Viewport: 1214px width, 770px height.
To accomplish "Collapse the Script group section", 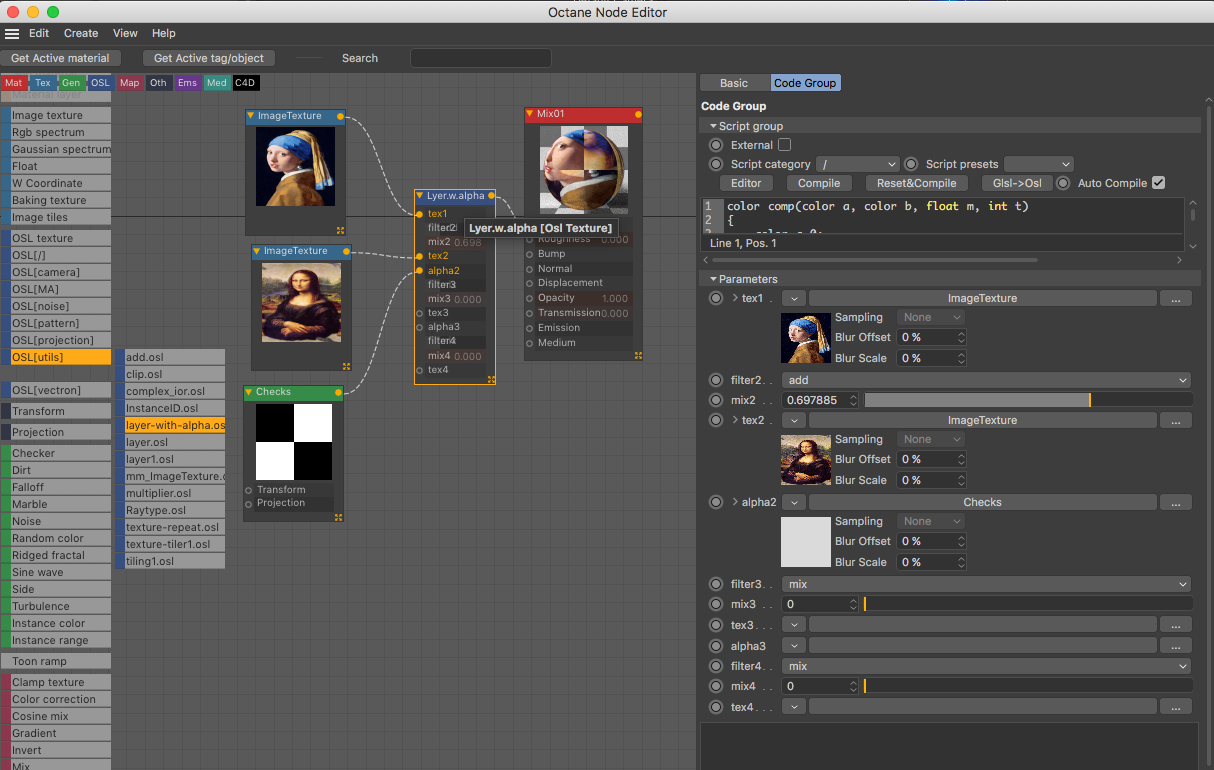I will pos(713,126).
